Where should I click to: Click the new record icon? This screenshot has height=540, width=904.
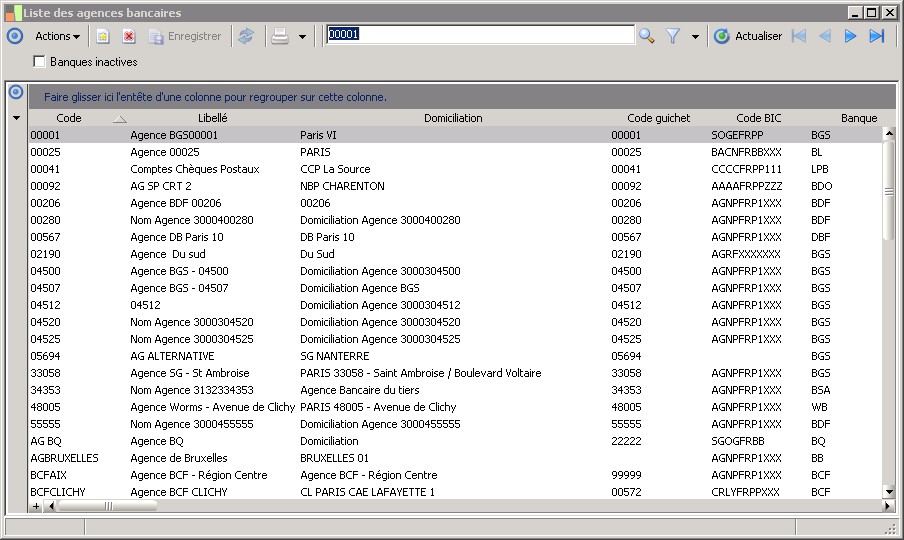[102, 36]
